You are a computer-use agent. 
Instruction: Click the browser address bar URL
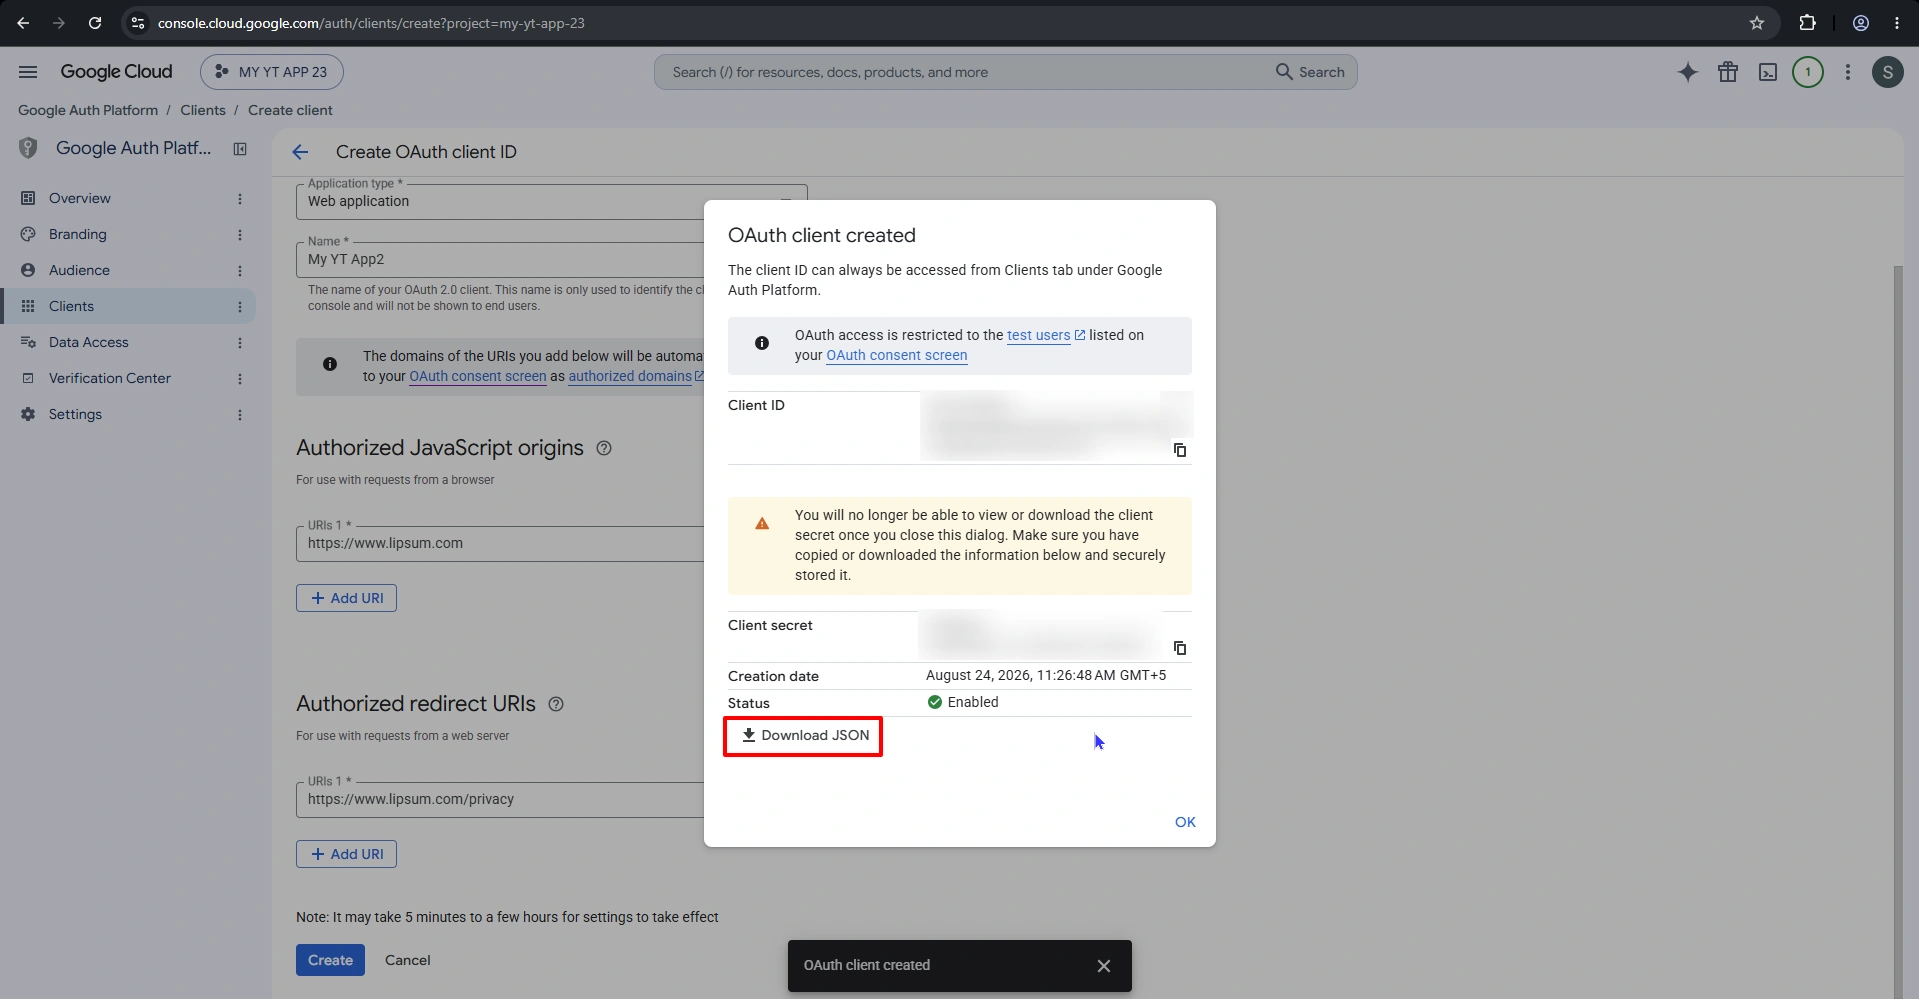(371, 23)
